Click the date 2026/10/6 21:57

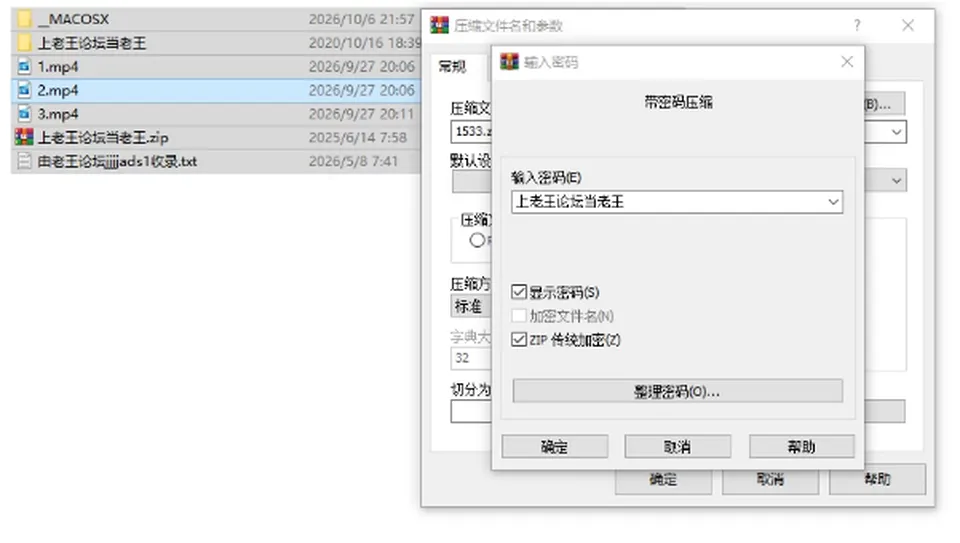362,19
